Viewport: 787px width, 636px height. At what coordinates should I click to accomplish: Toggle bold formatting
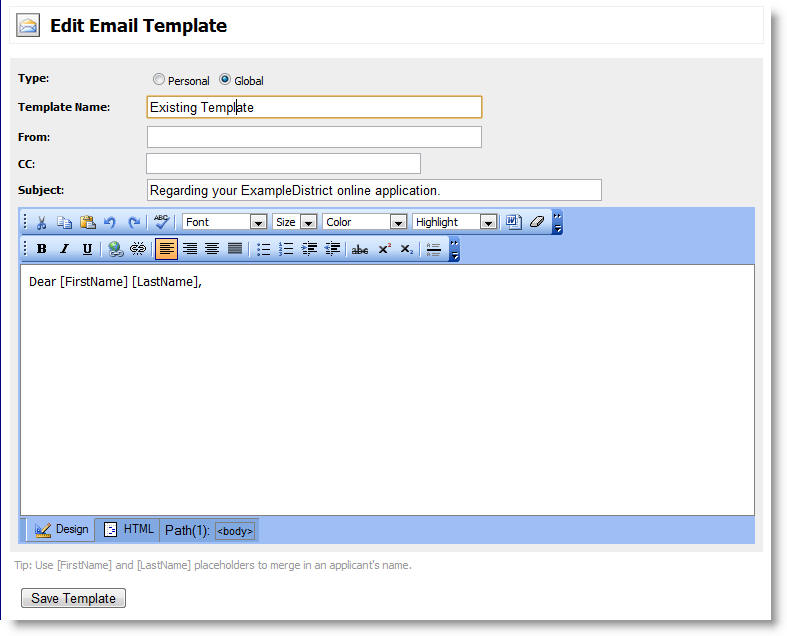pos(42,249)
